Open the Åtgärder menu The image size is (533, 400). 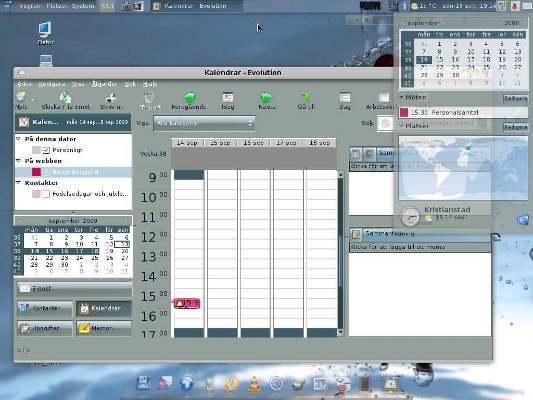104,84
